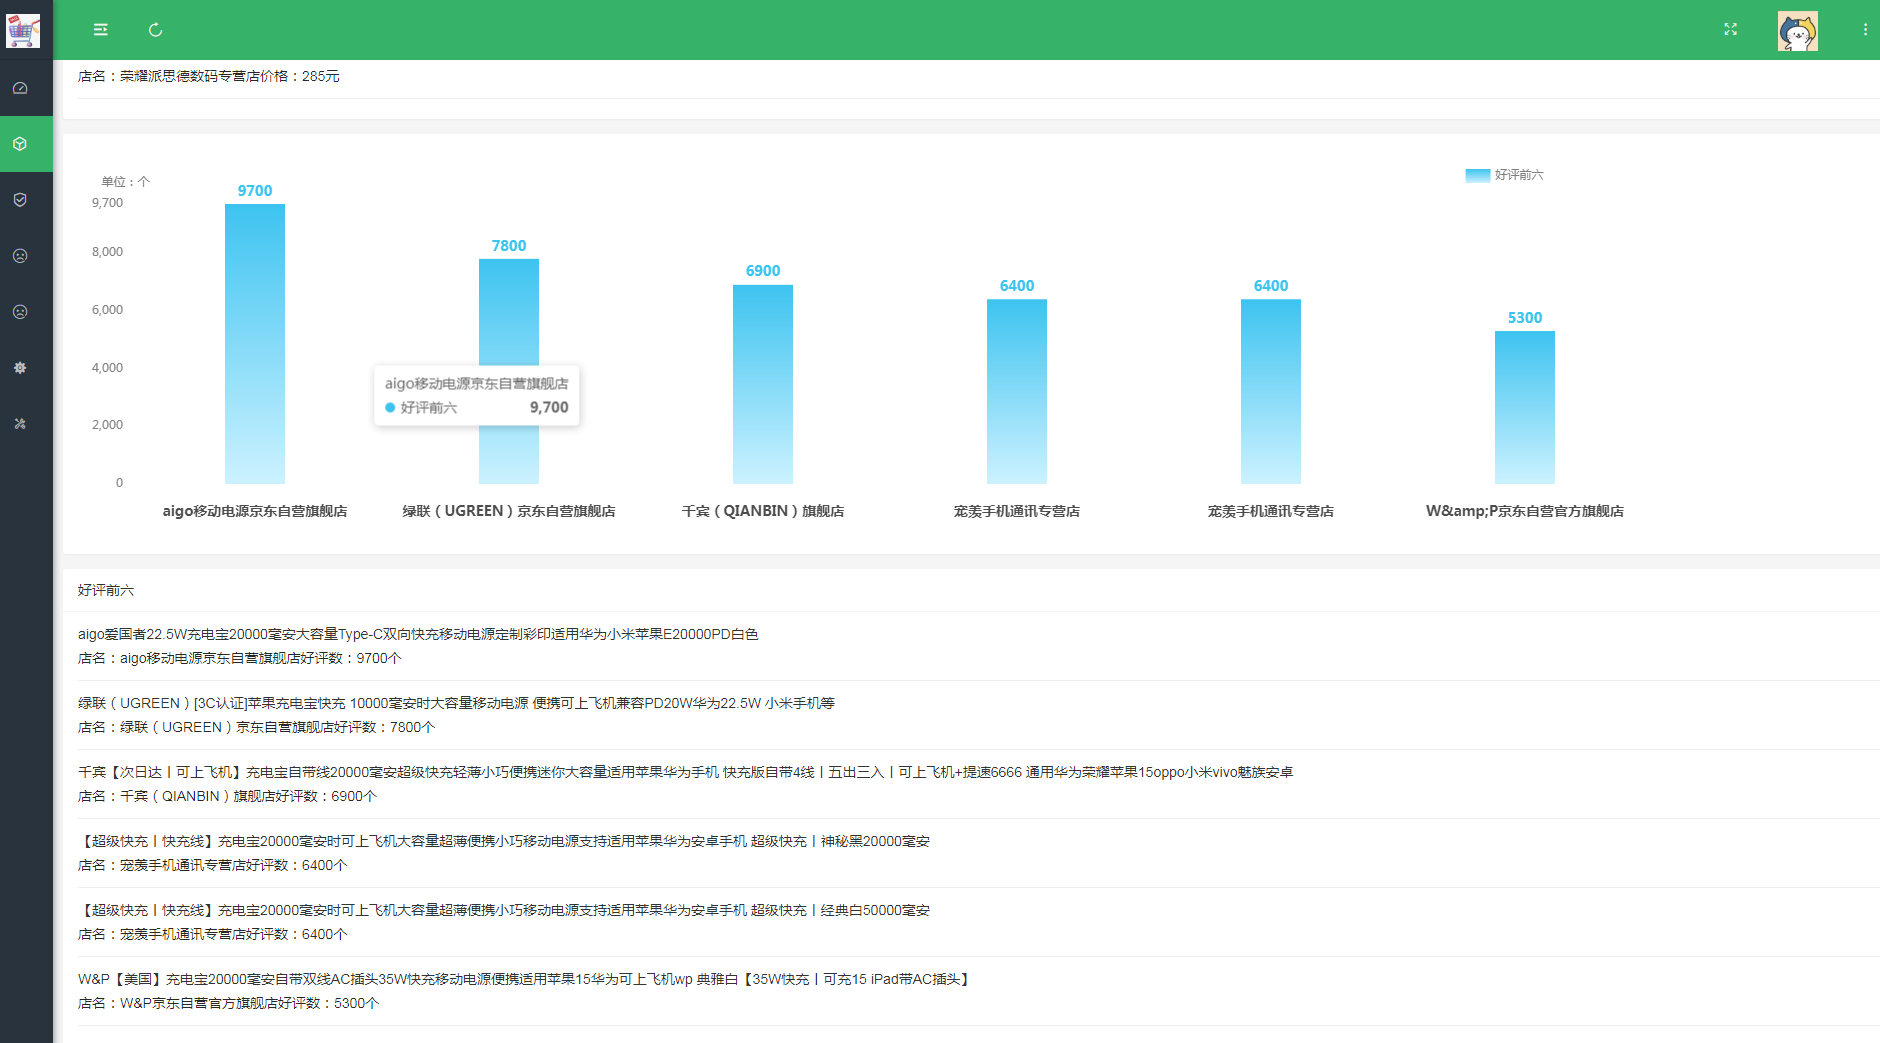The height and width of the screenshot is (1043, 1880).
Task: Click the 单位：个 unit label
Action: tap(125, 182)
